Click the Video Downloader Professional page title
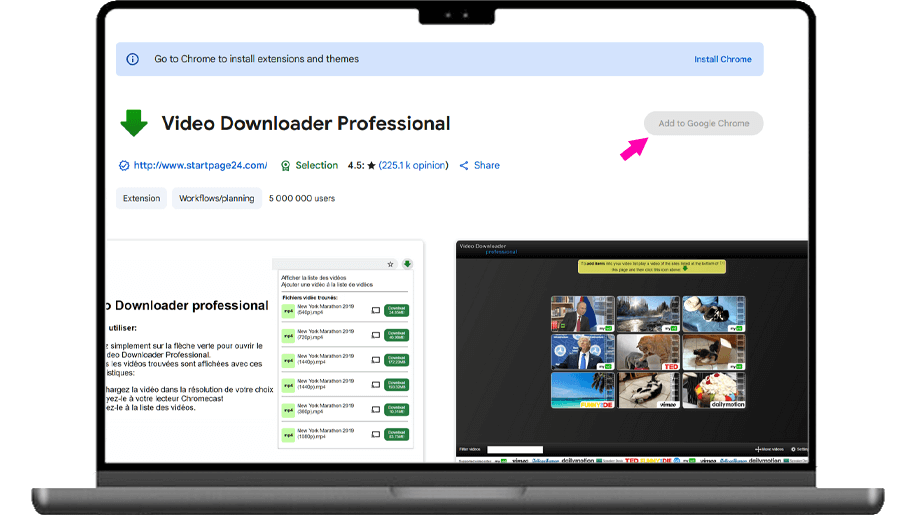Viewport: 900px width, 515px height. (x=306, y=123)
